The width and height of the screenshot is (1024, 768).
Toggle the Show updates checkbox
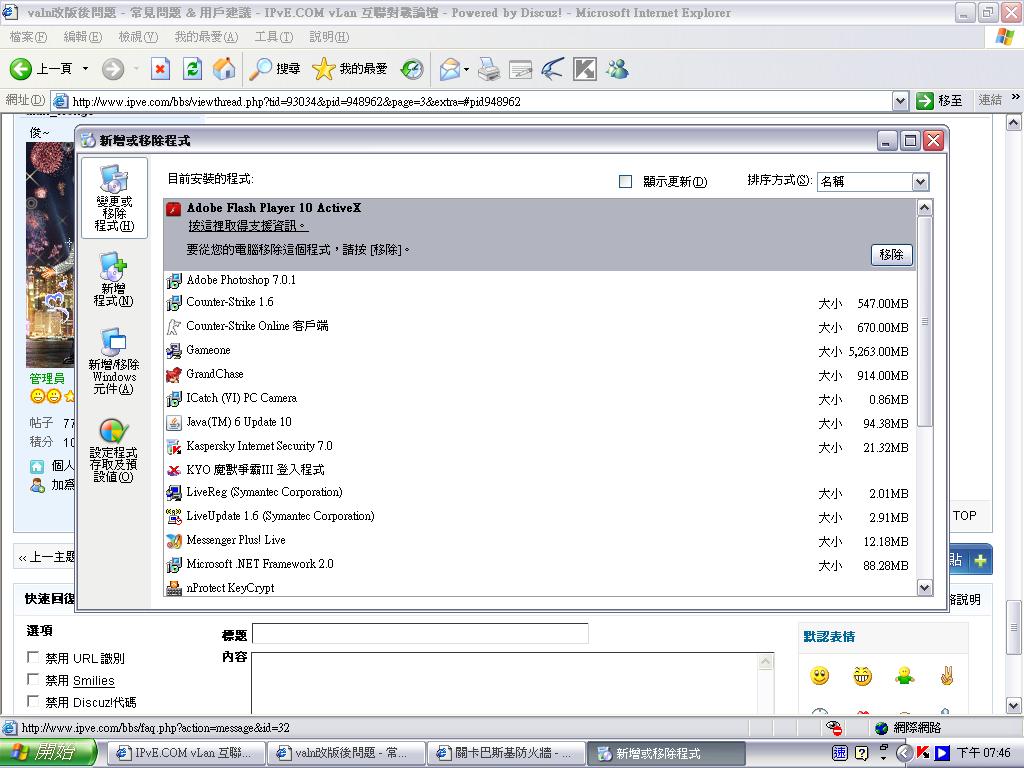click(625, 182)
